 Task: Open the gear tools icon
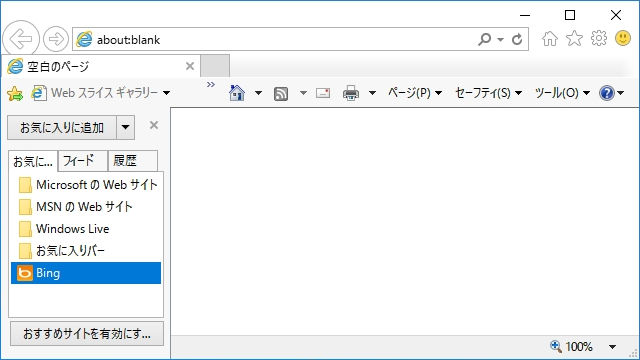[599, 38]
